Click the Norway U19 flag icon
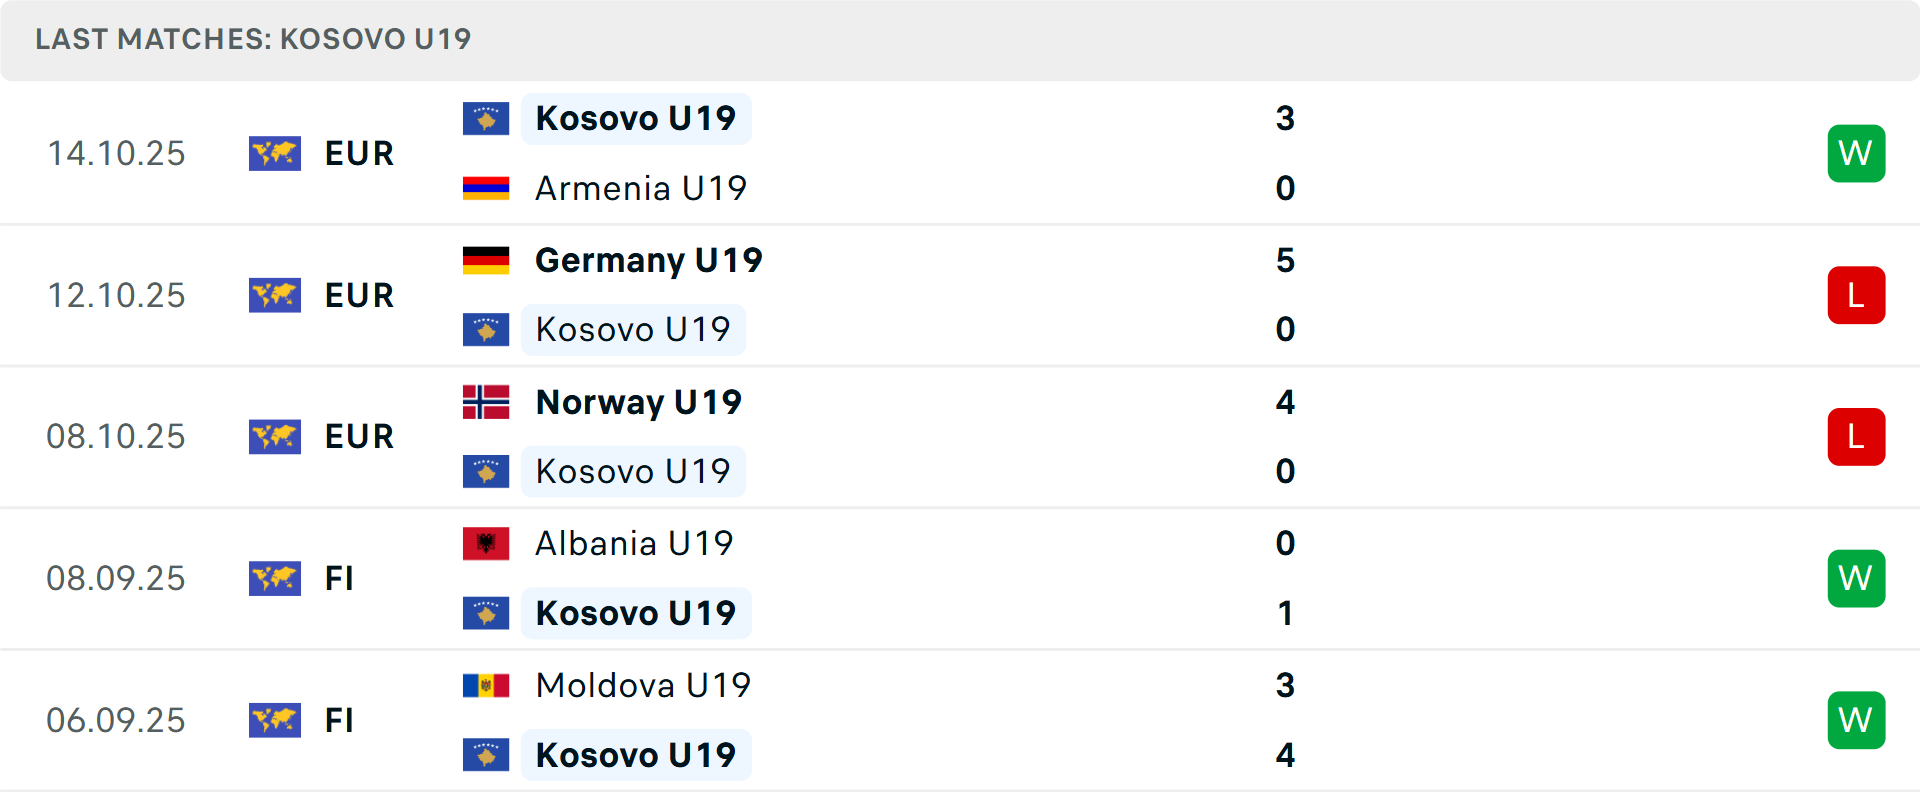 click(486, 402)
